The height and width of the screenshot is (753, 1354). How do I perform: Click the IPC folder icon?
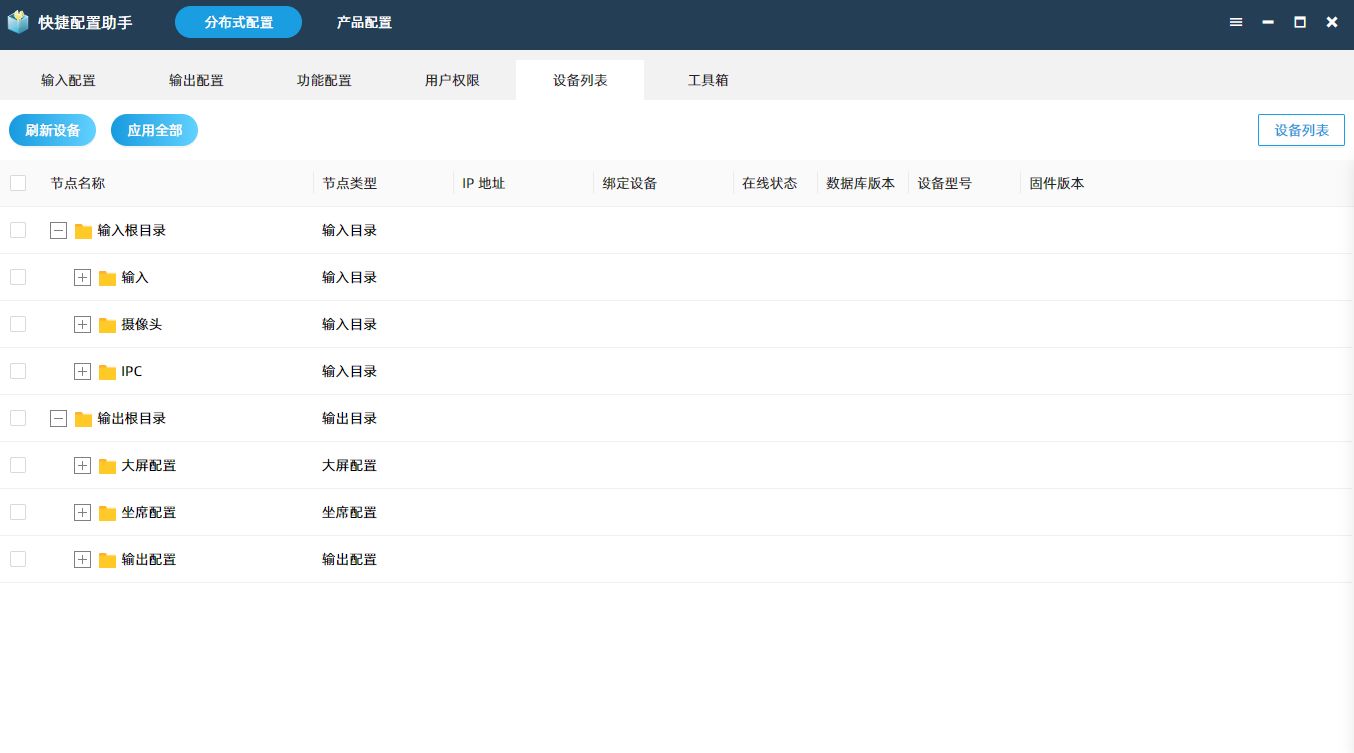click(108, 372)
